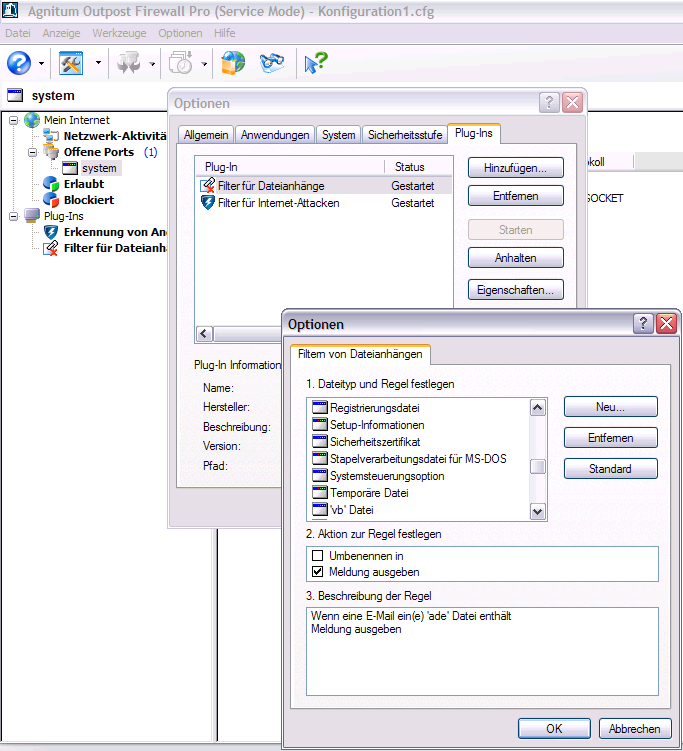The height and width of the screenshot is (751, 683).
Task: Select the Filter für Internet-Attacken row
Action: point(324,203)
